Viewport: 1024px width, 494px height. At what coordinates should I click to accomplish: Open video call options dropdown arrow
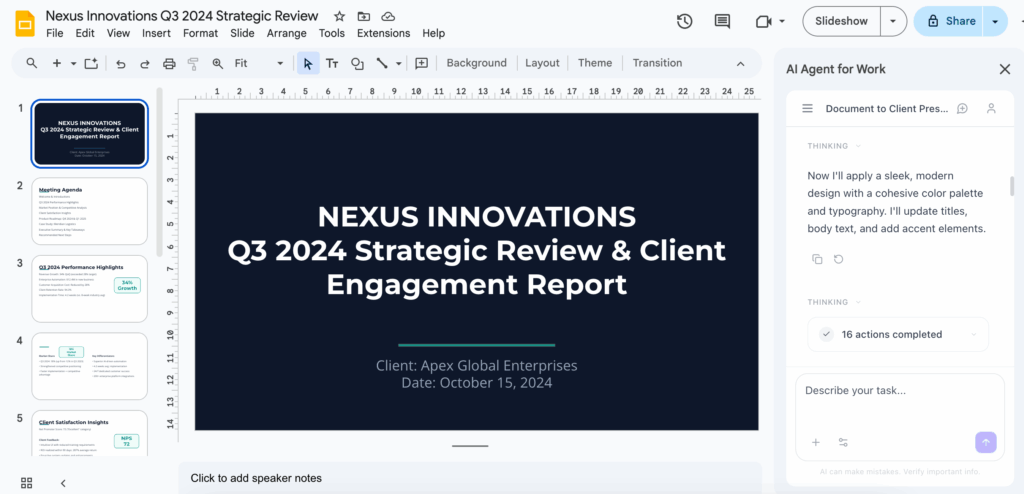pyautogui.click(x=782, y=22)
